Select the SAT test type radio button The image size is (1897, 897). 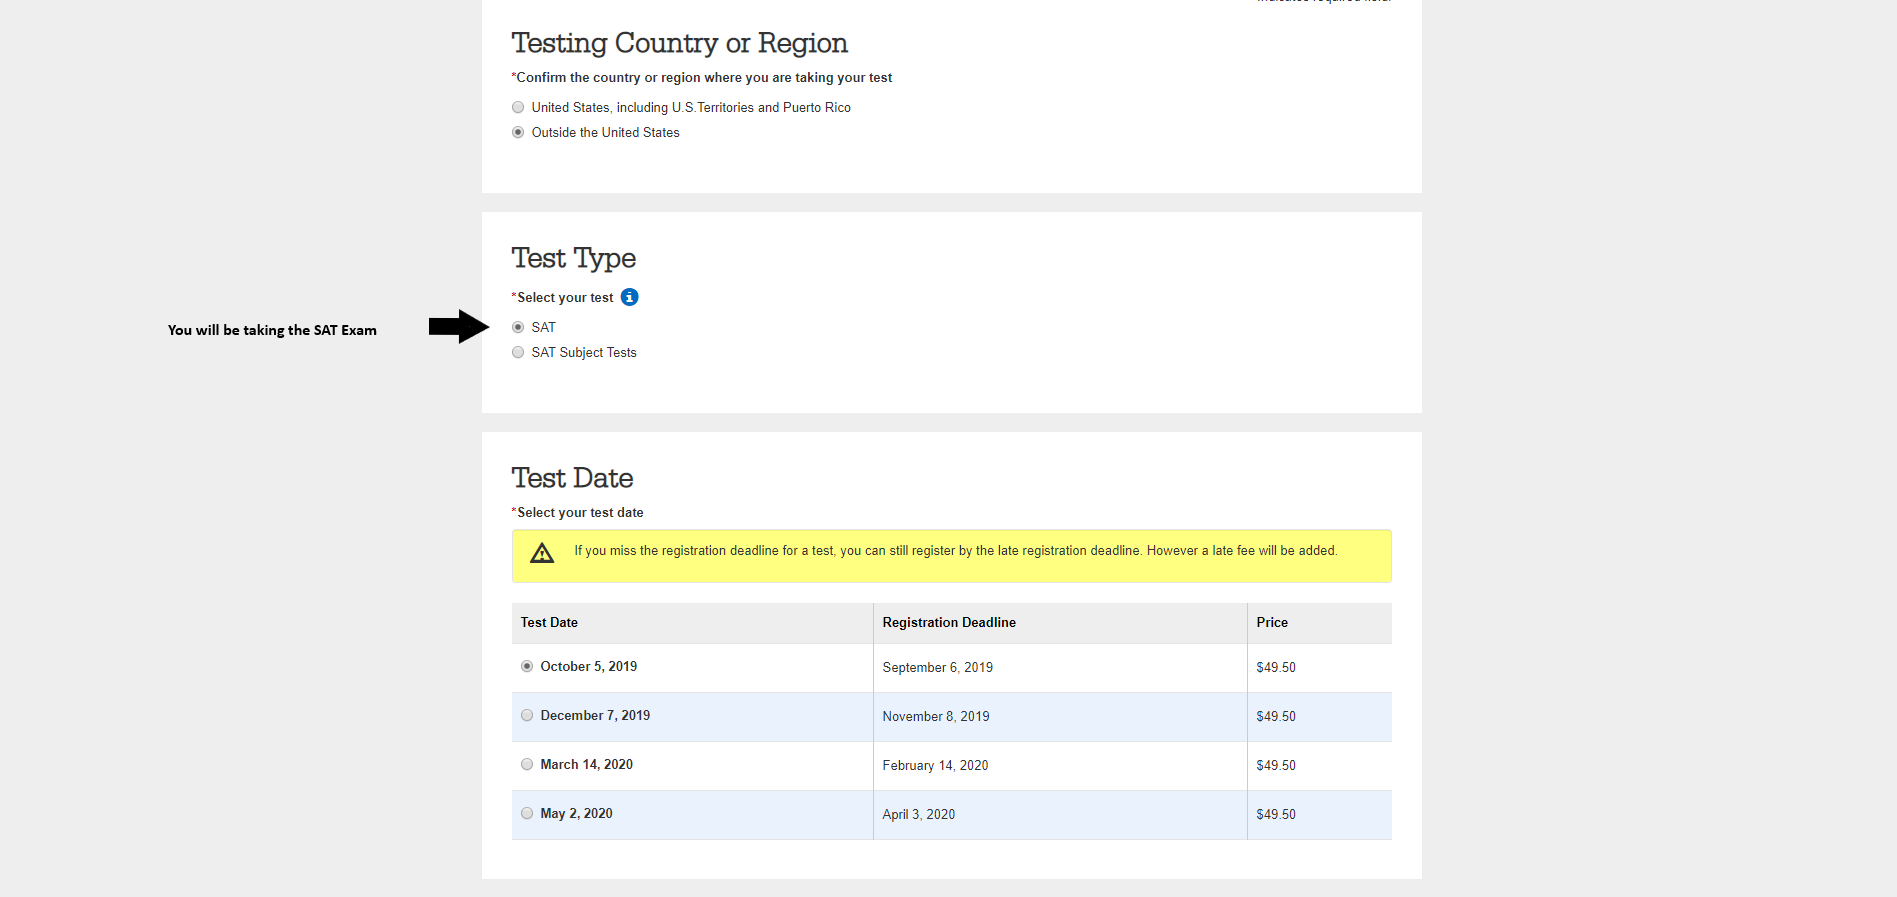point(518,327)
